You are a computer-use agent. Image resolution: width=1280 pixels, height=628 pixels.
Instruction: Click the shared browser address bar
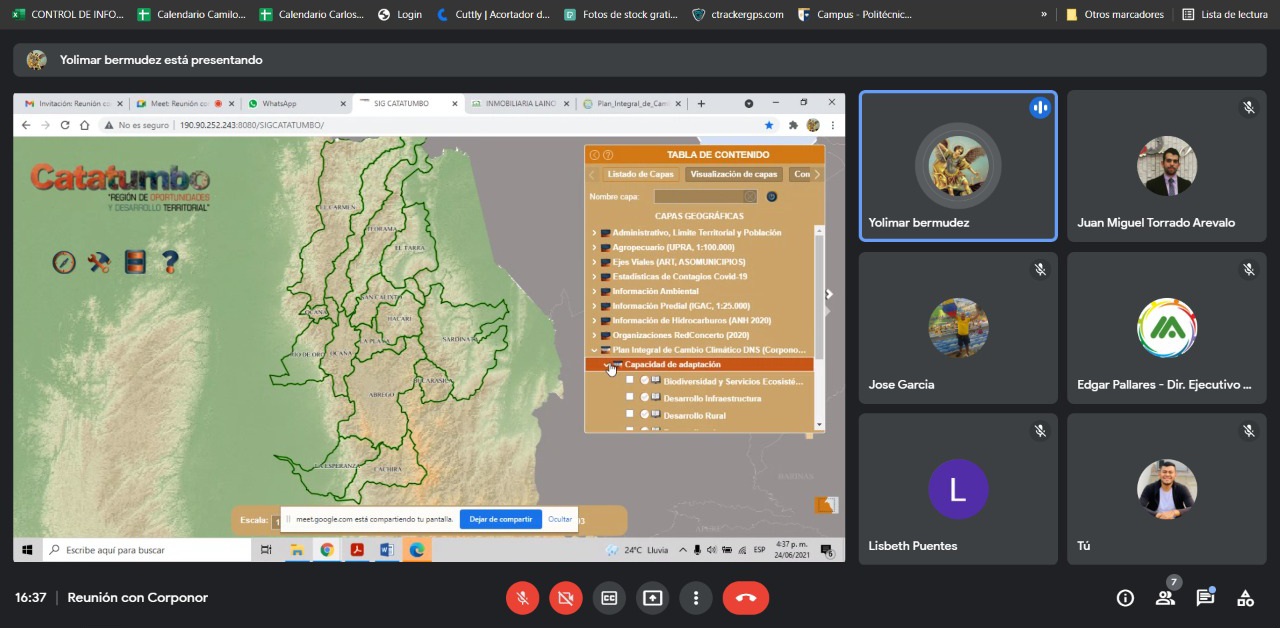coord(435,125)
